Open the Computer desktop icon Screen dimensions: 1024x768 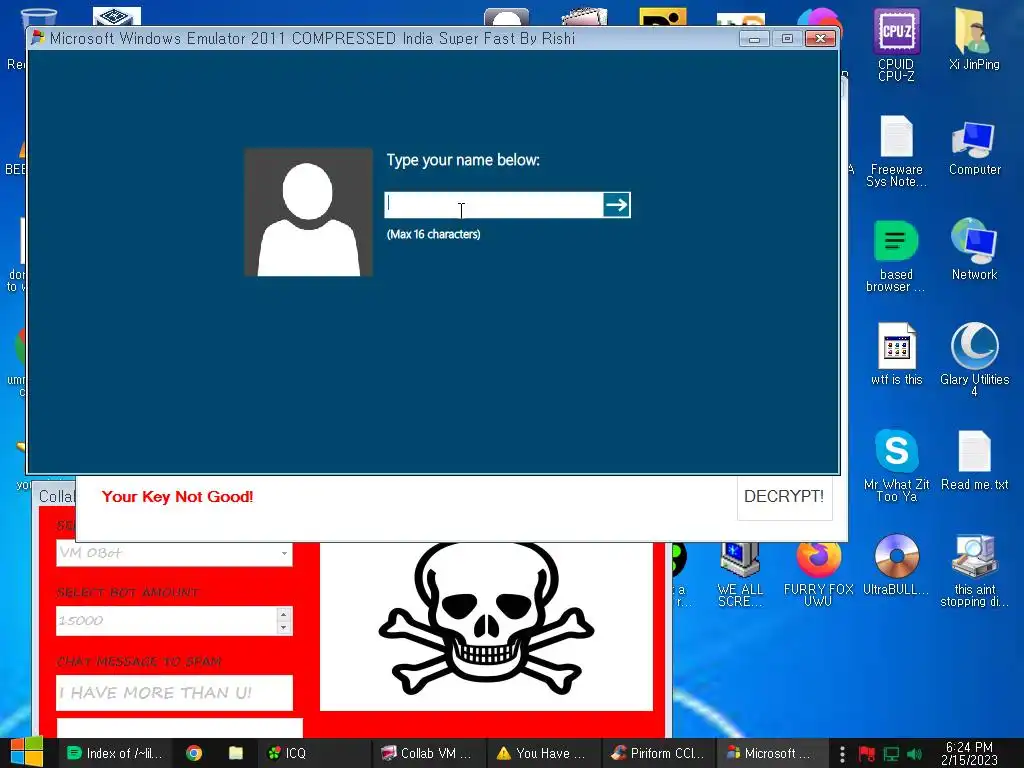click(x=974, y=148)
